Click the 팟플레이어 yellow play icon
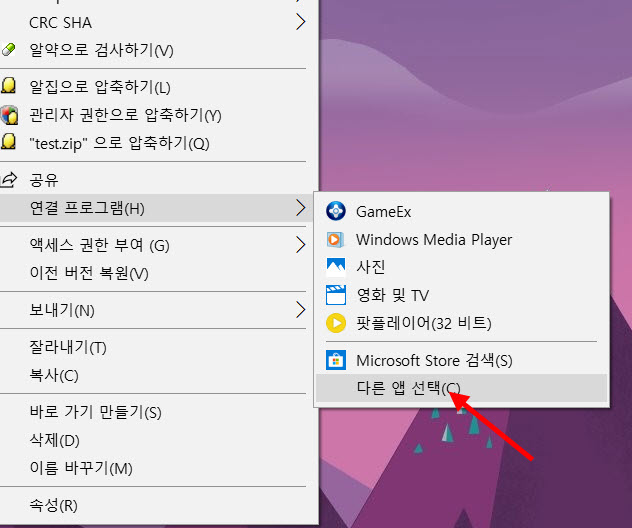 click(x=336, y=323)
